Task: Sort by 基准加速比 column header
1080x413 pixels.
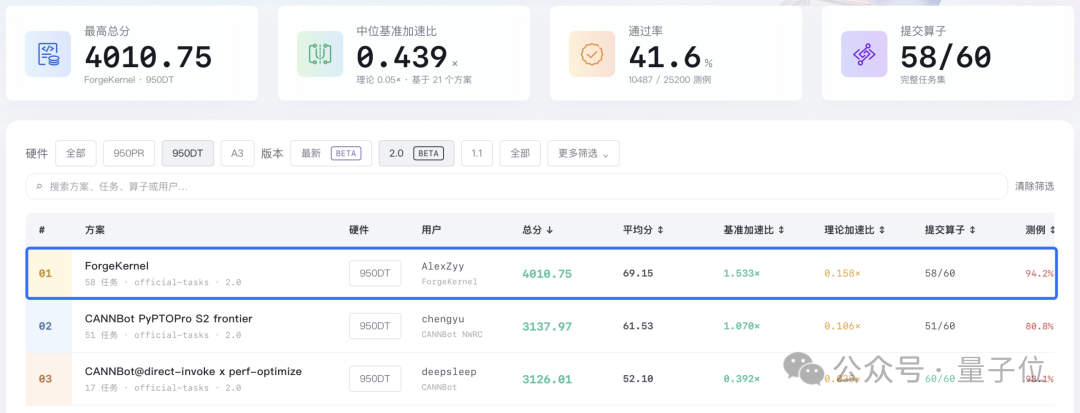Action: (x=754, y=230)
